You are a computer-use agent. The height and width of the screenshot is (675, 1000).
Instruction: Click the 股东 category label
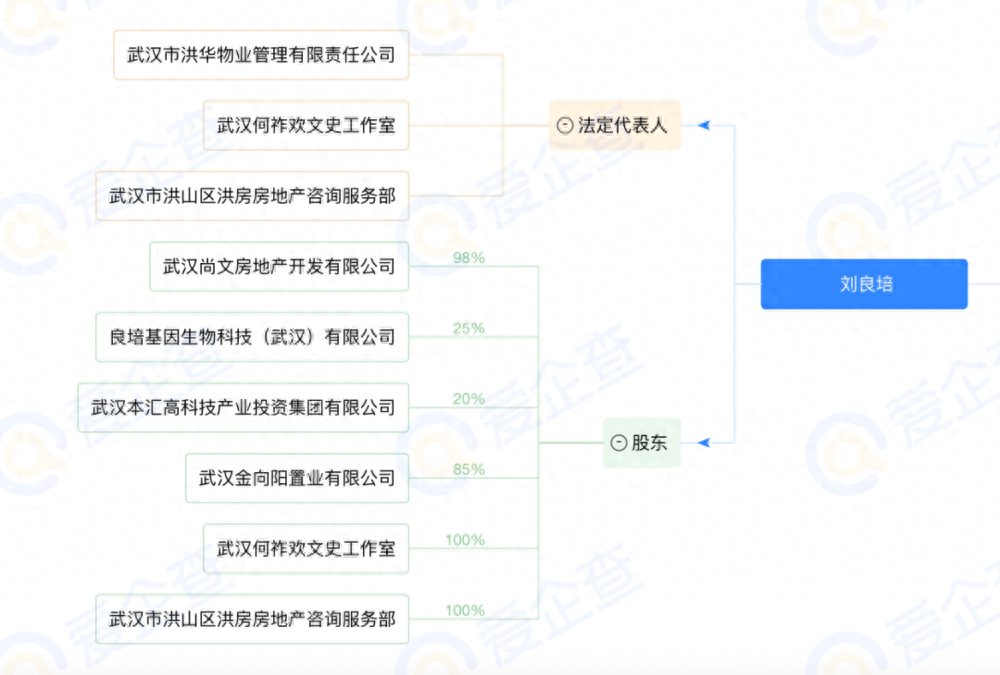tap(649, 443)
